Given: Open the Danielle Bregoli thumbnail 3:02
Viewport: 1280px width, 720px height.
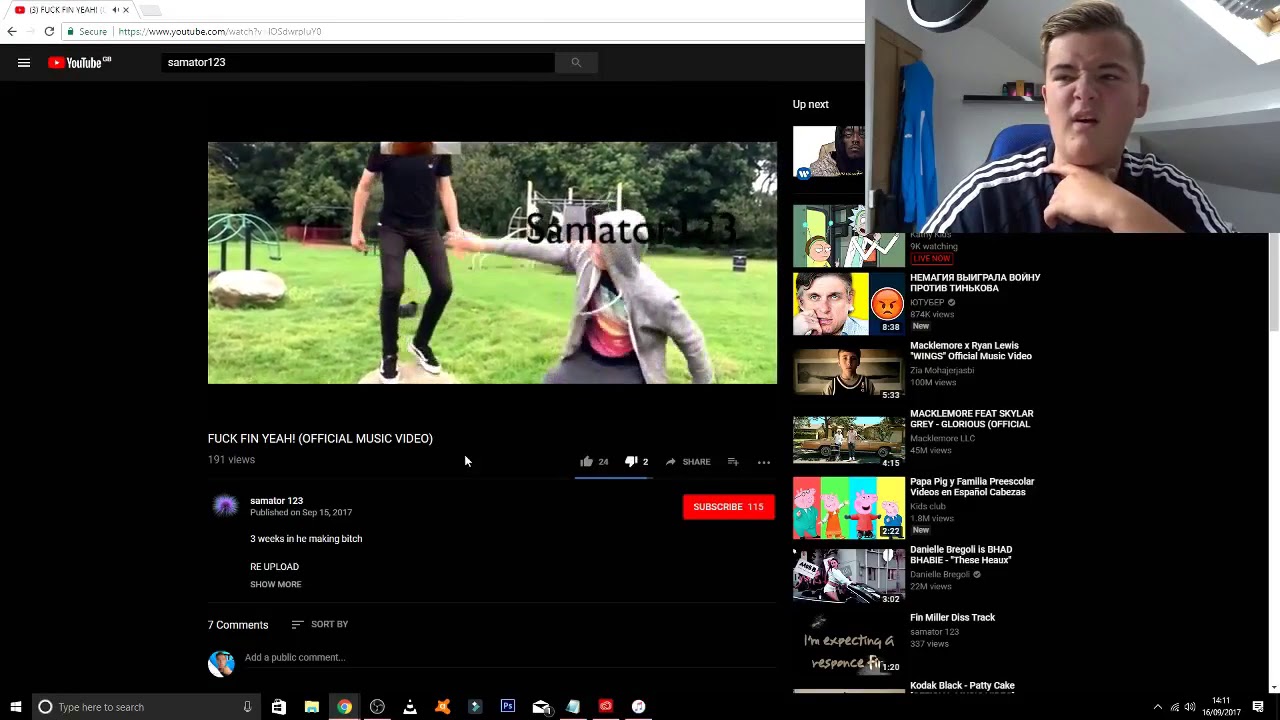Looking at the screenshot, I should coord(849,576).
